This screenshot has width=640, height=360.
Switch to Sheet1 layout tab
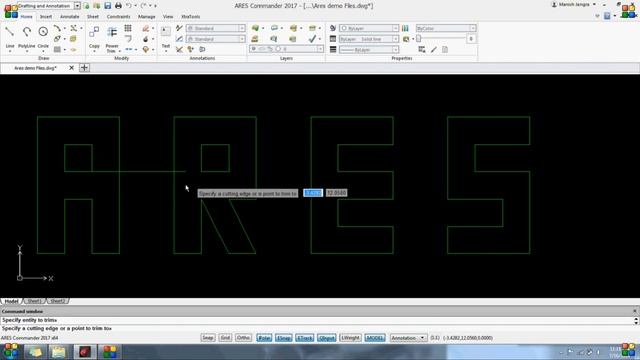pos(34,301)
